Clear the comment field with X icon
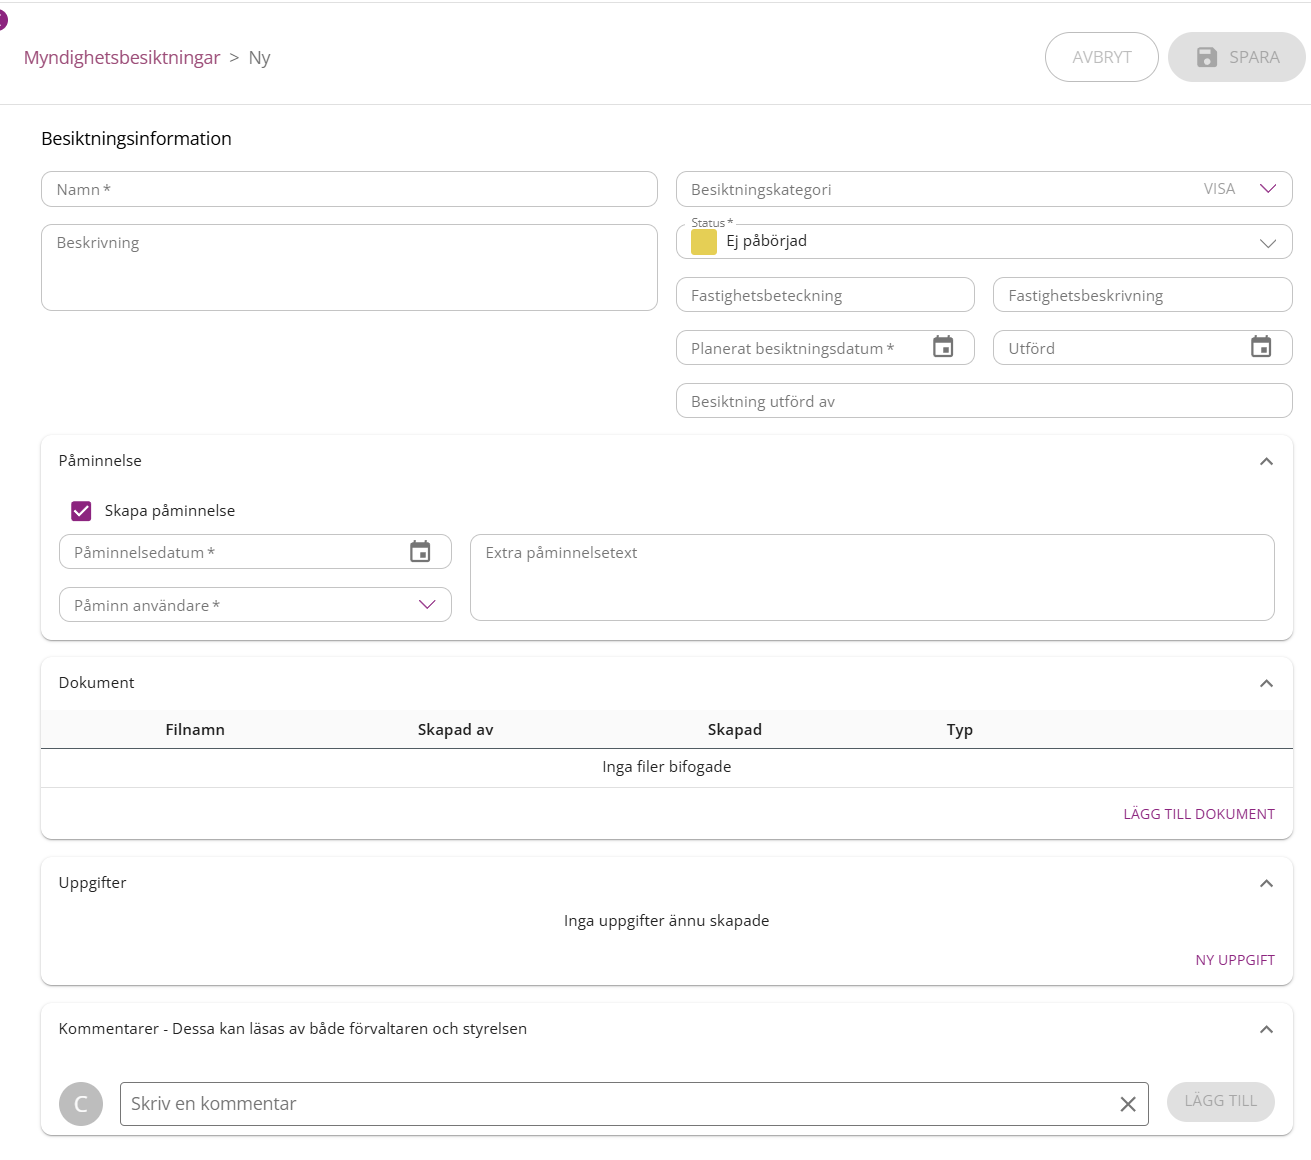 coord(1128,1104)
